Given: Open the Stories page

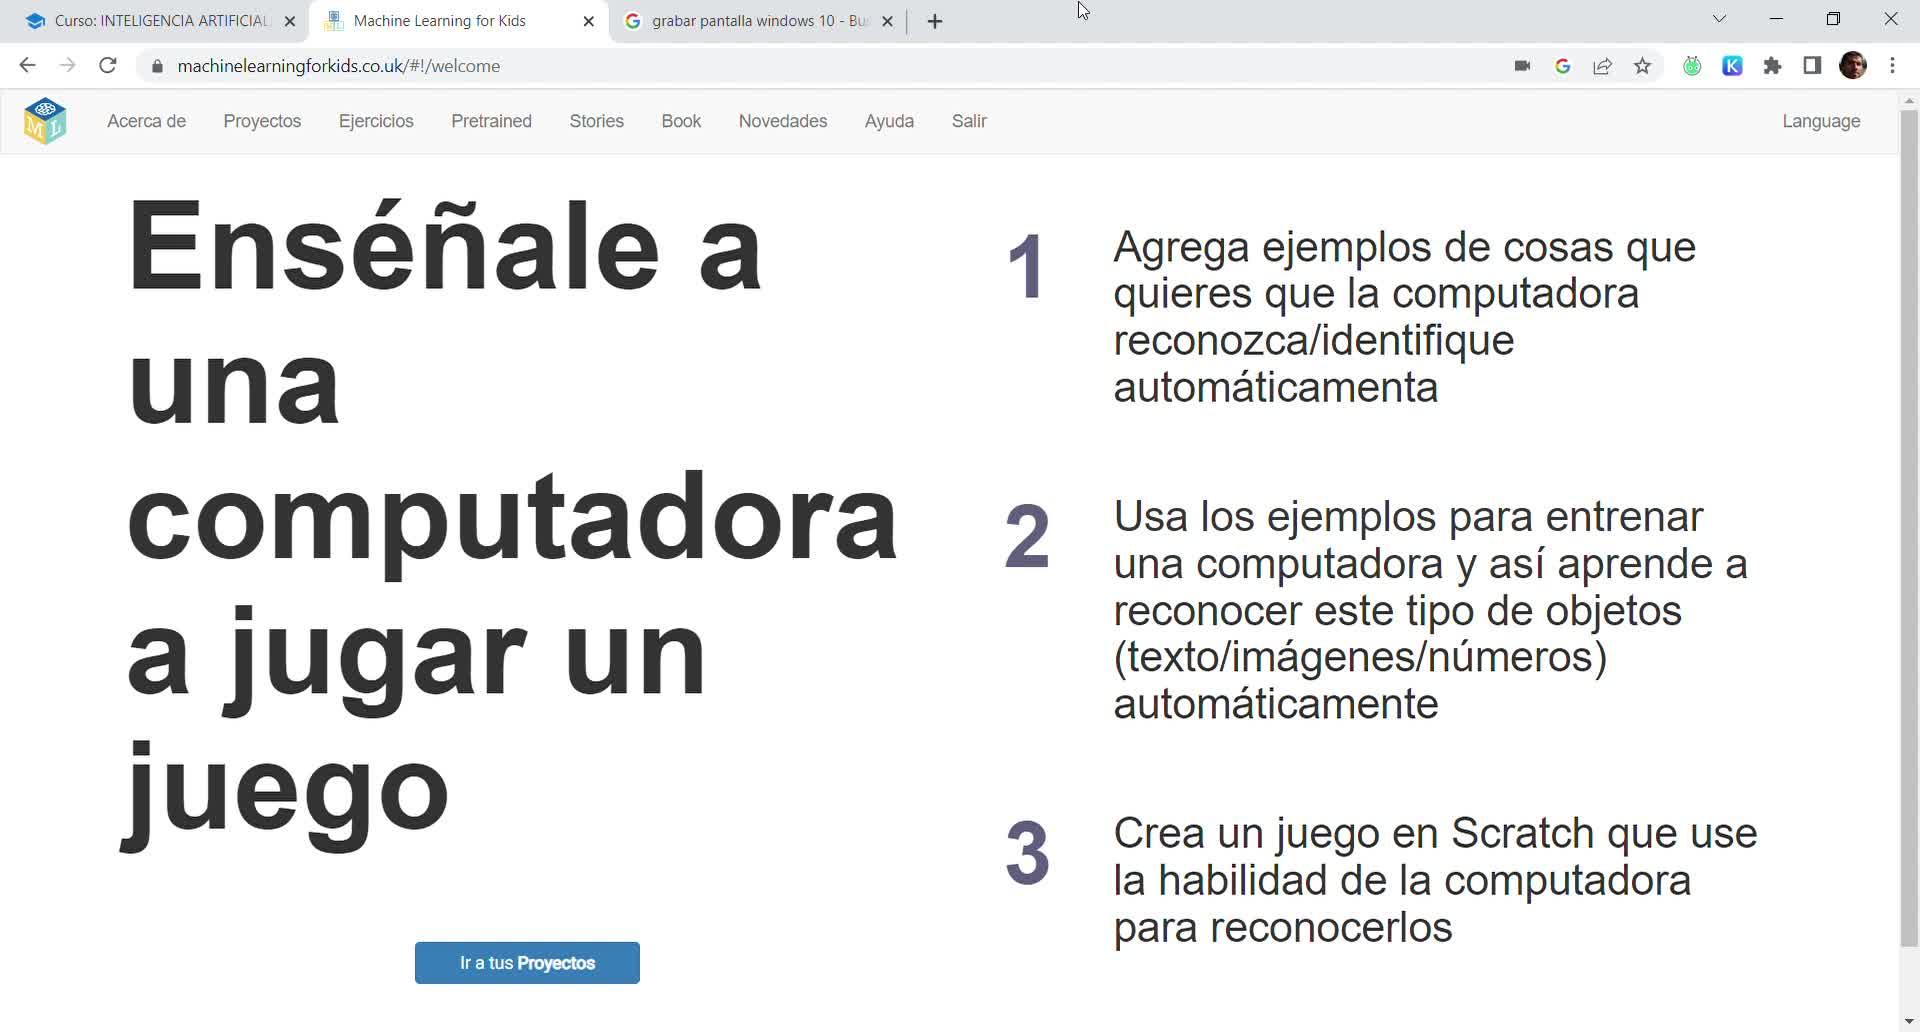Looking at the screenshot, I should (597, 121).
